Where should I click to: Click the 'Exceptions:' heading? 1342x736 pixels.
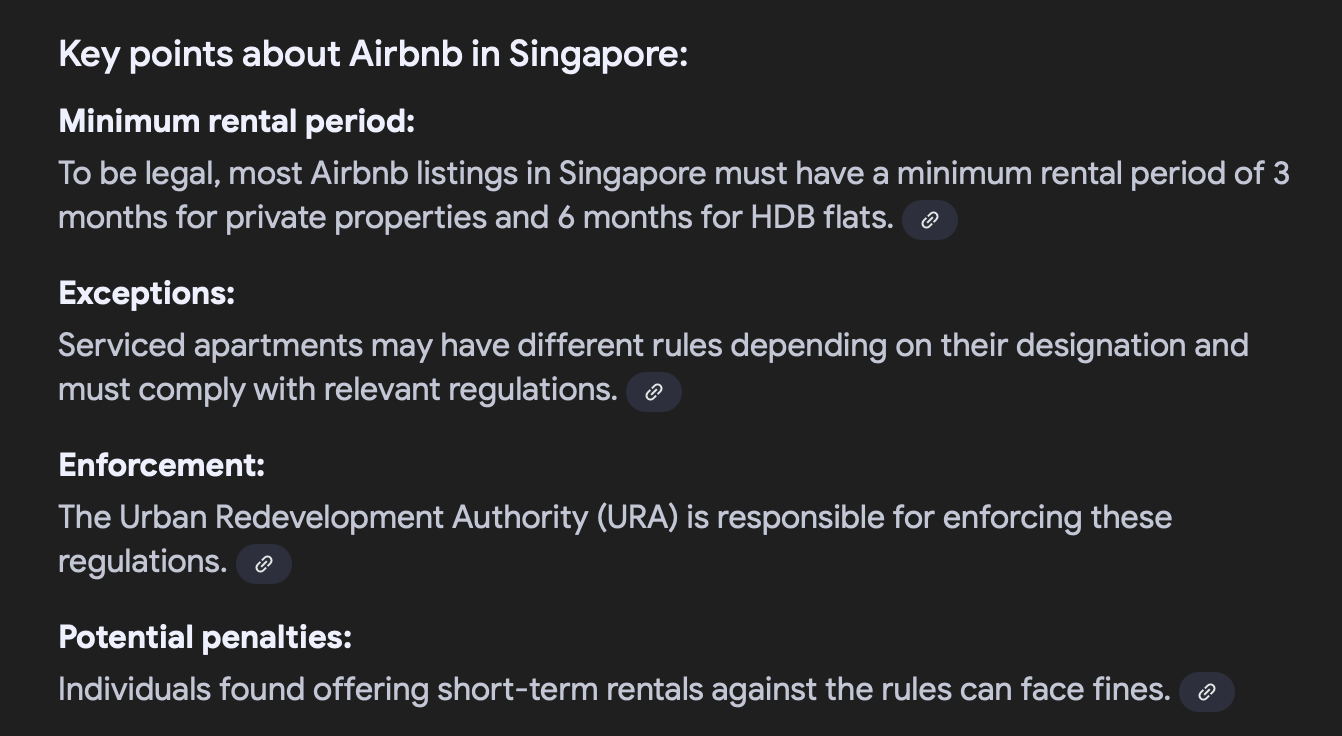pos(146,294)
